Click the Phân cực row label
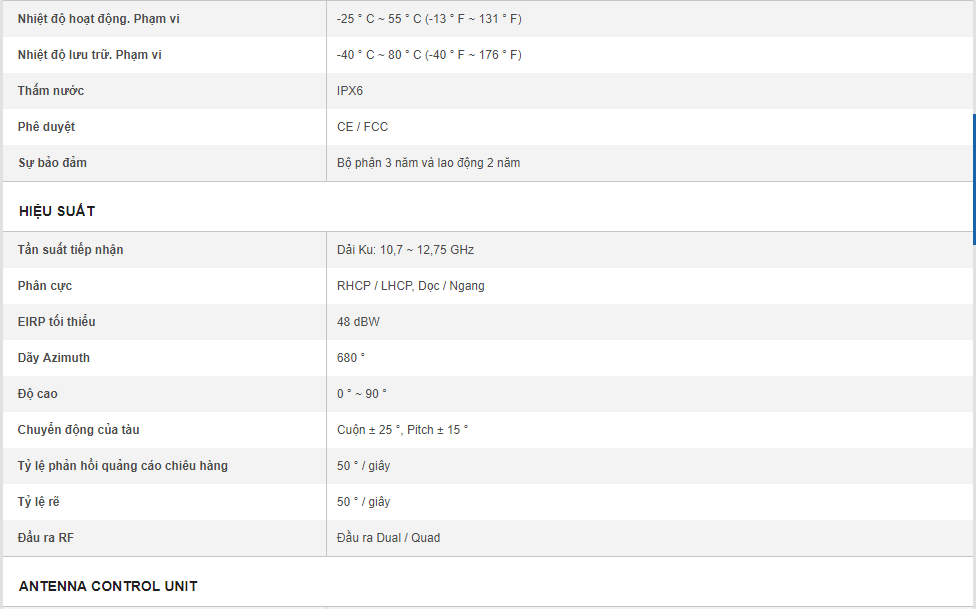This screenshot has width=976, height=609. [x=45, y=286]
